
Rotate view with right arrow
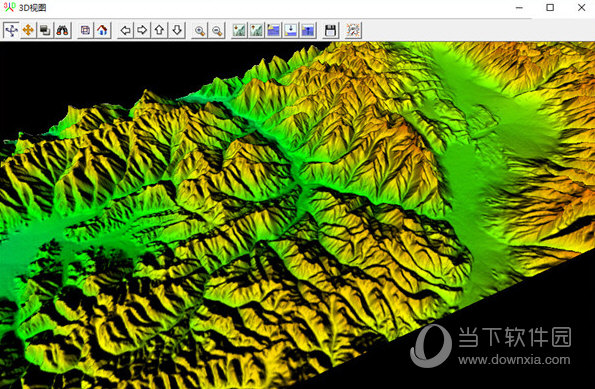point(142,30)
